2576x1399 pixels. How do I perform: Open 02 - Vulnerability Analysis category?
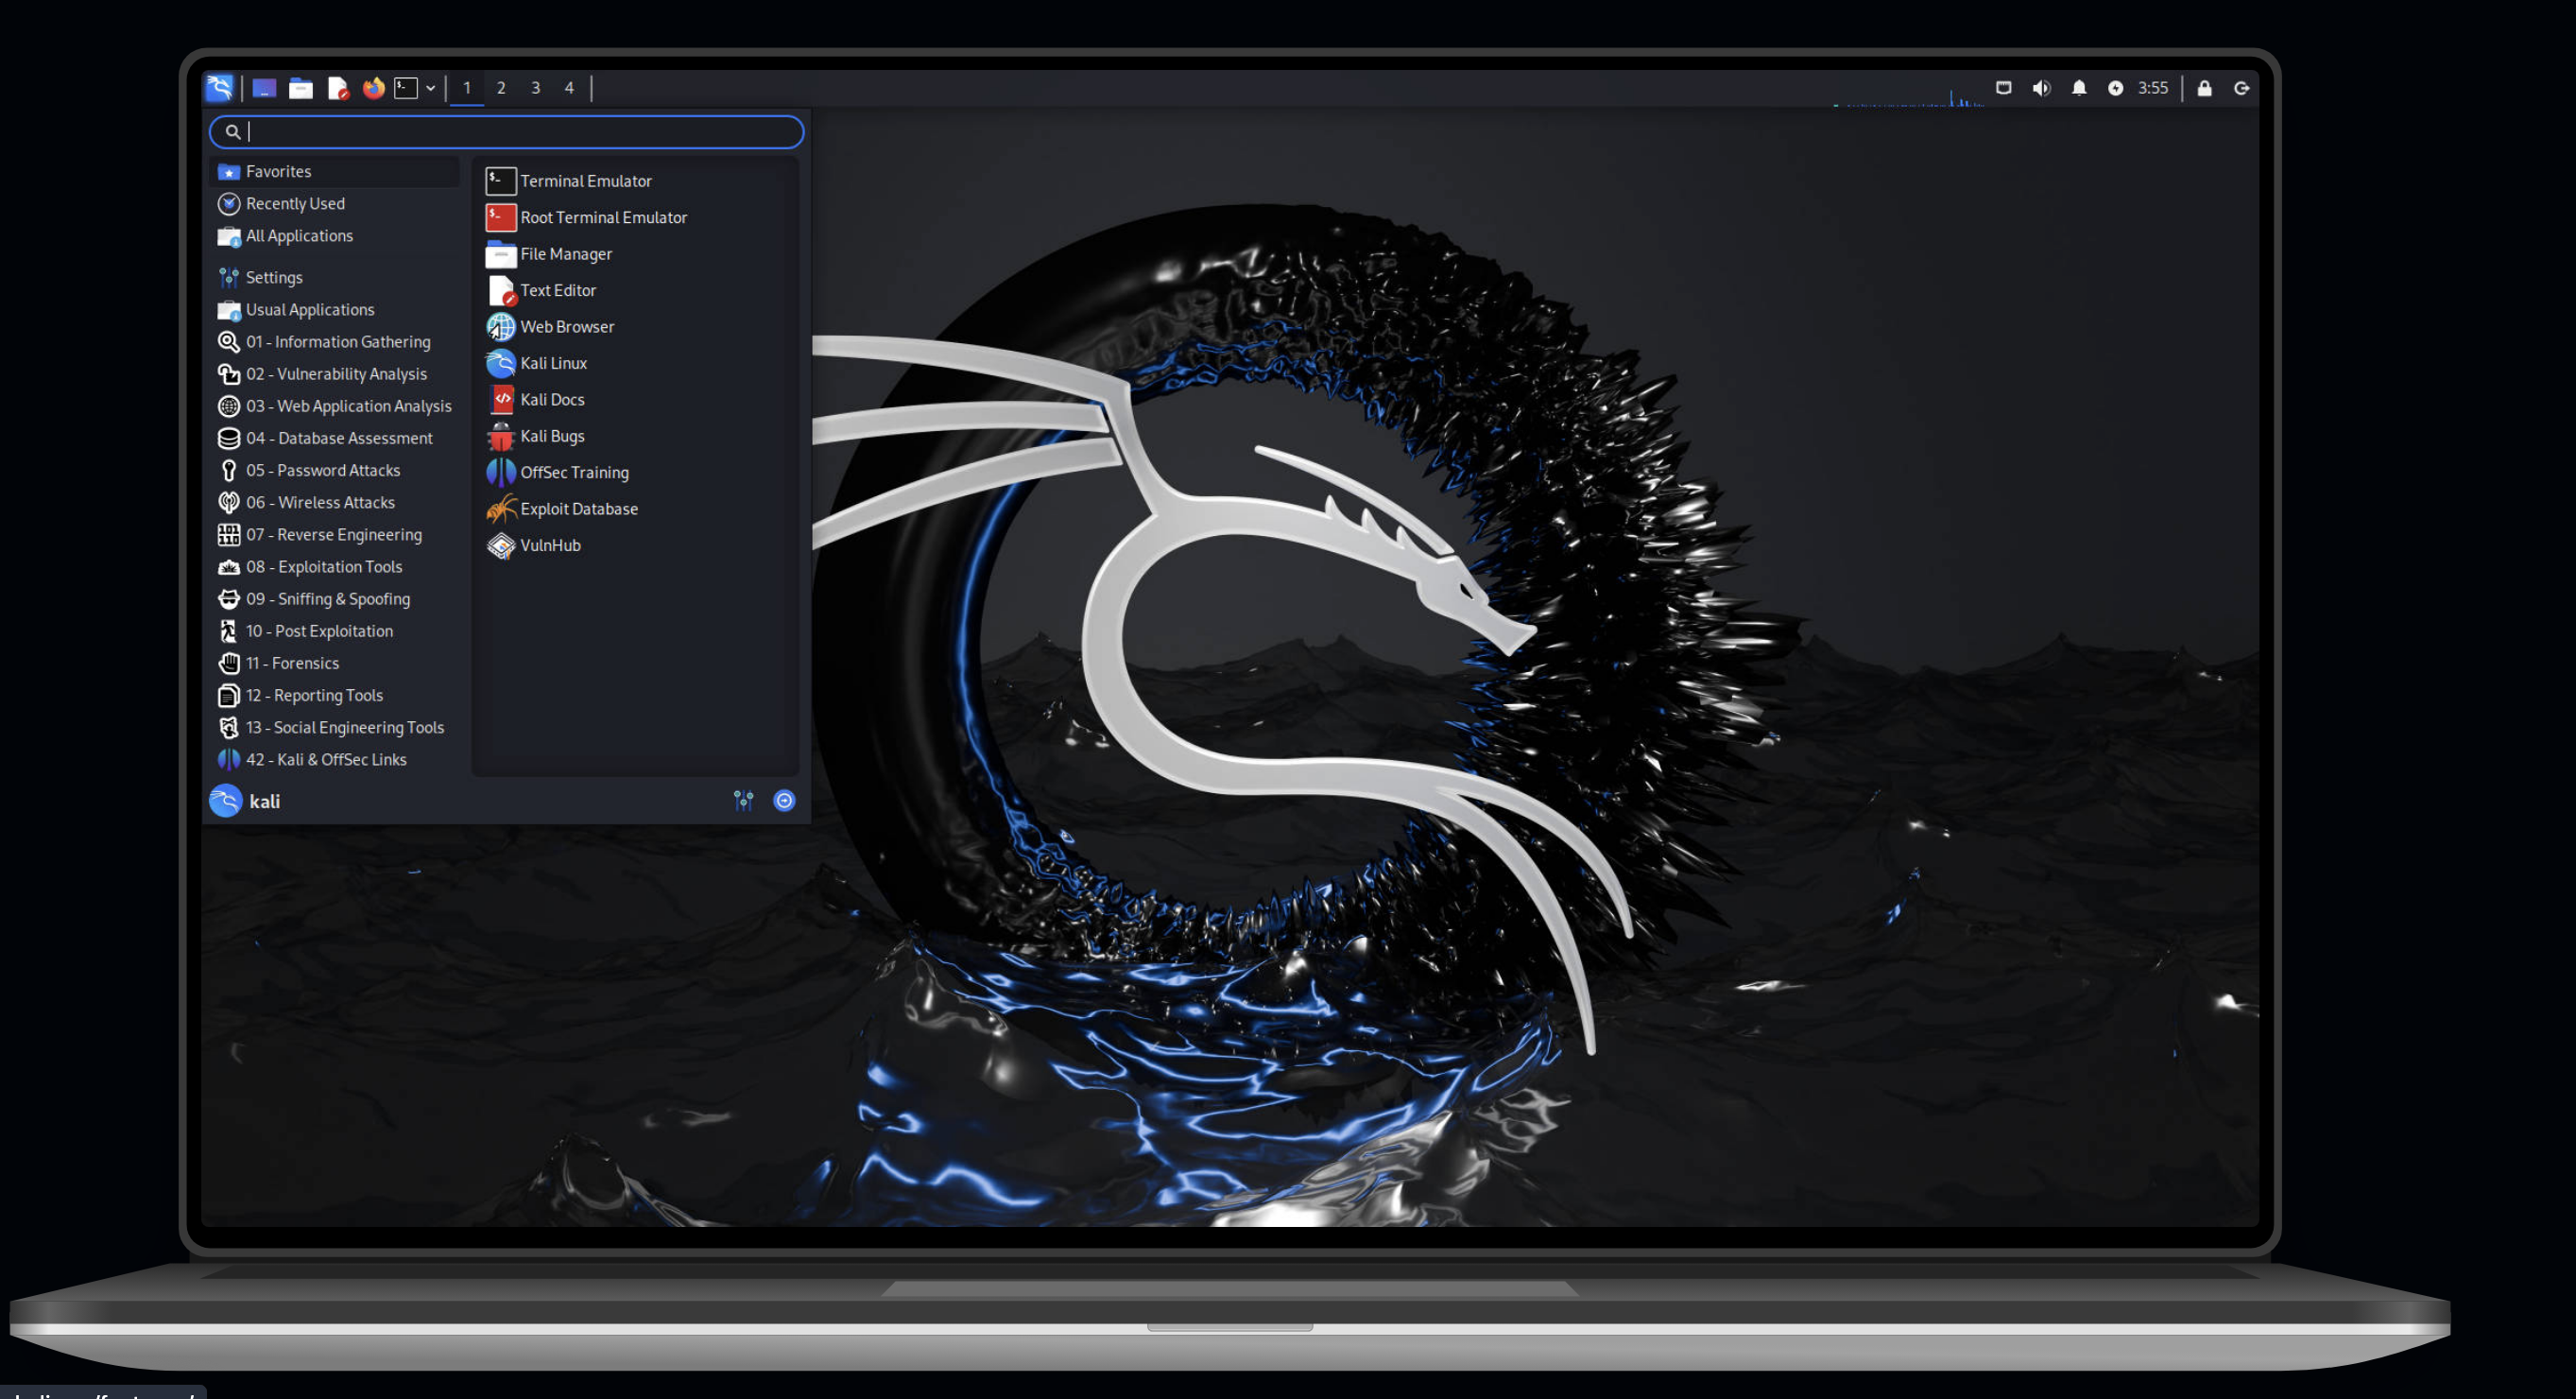coord(335,374)
